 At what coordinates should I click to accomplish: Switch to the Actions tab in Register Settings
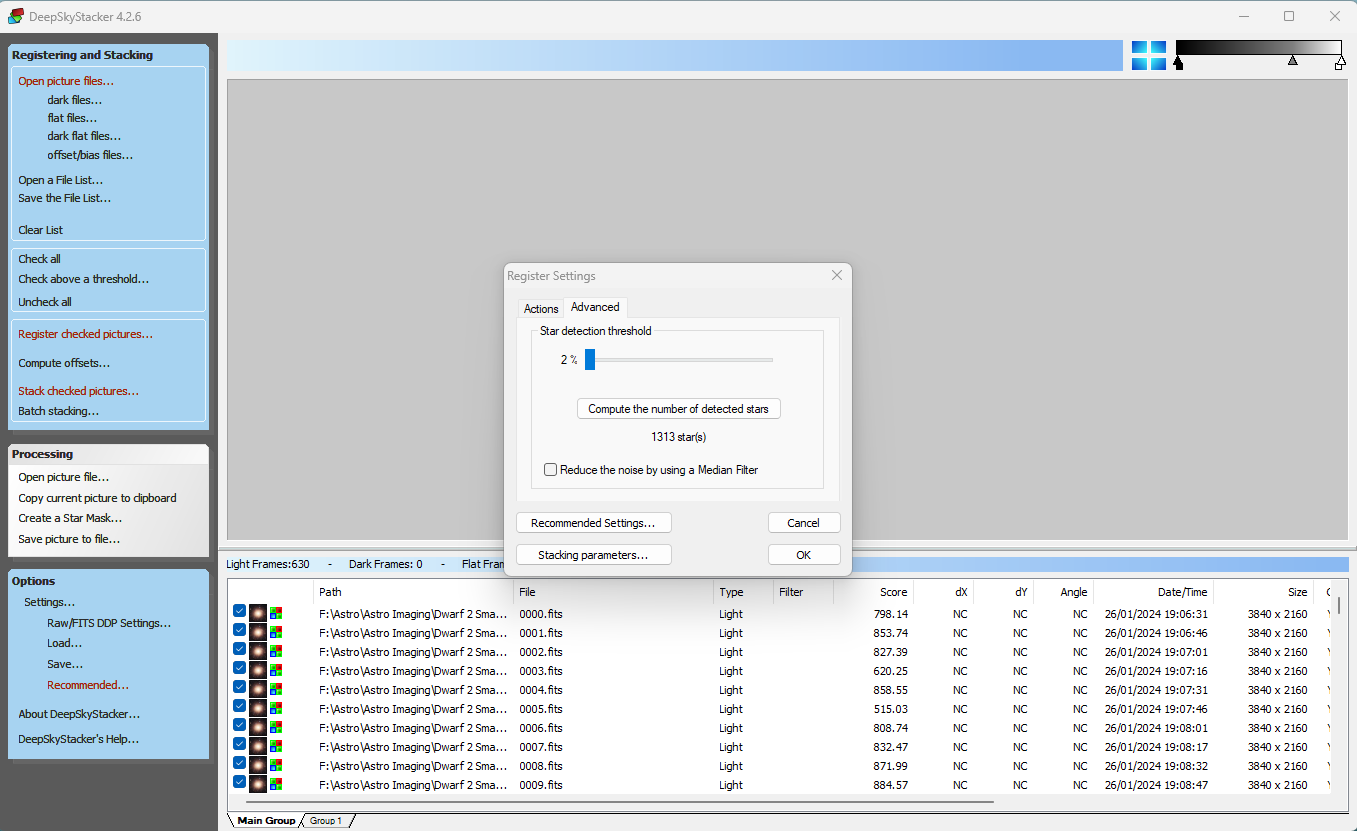pos(541,308)
